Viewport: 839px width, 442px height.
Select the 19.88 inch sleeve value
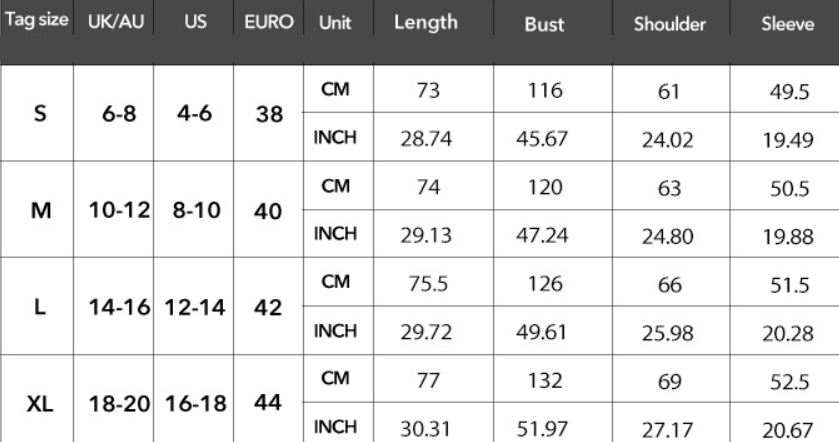click(x=788, y=237)
